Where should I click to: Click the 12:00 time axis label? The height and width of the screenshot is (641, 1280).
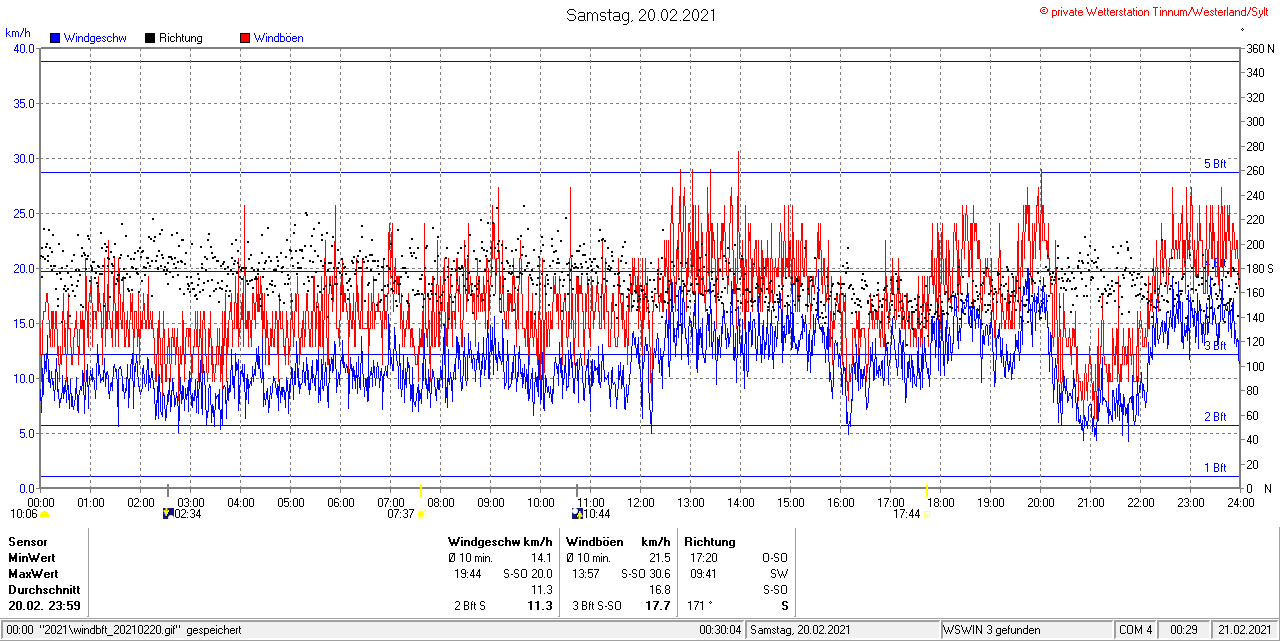641,502
